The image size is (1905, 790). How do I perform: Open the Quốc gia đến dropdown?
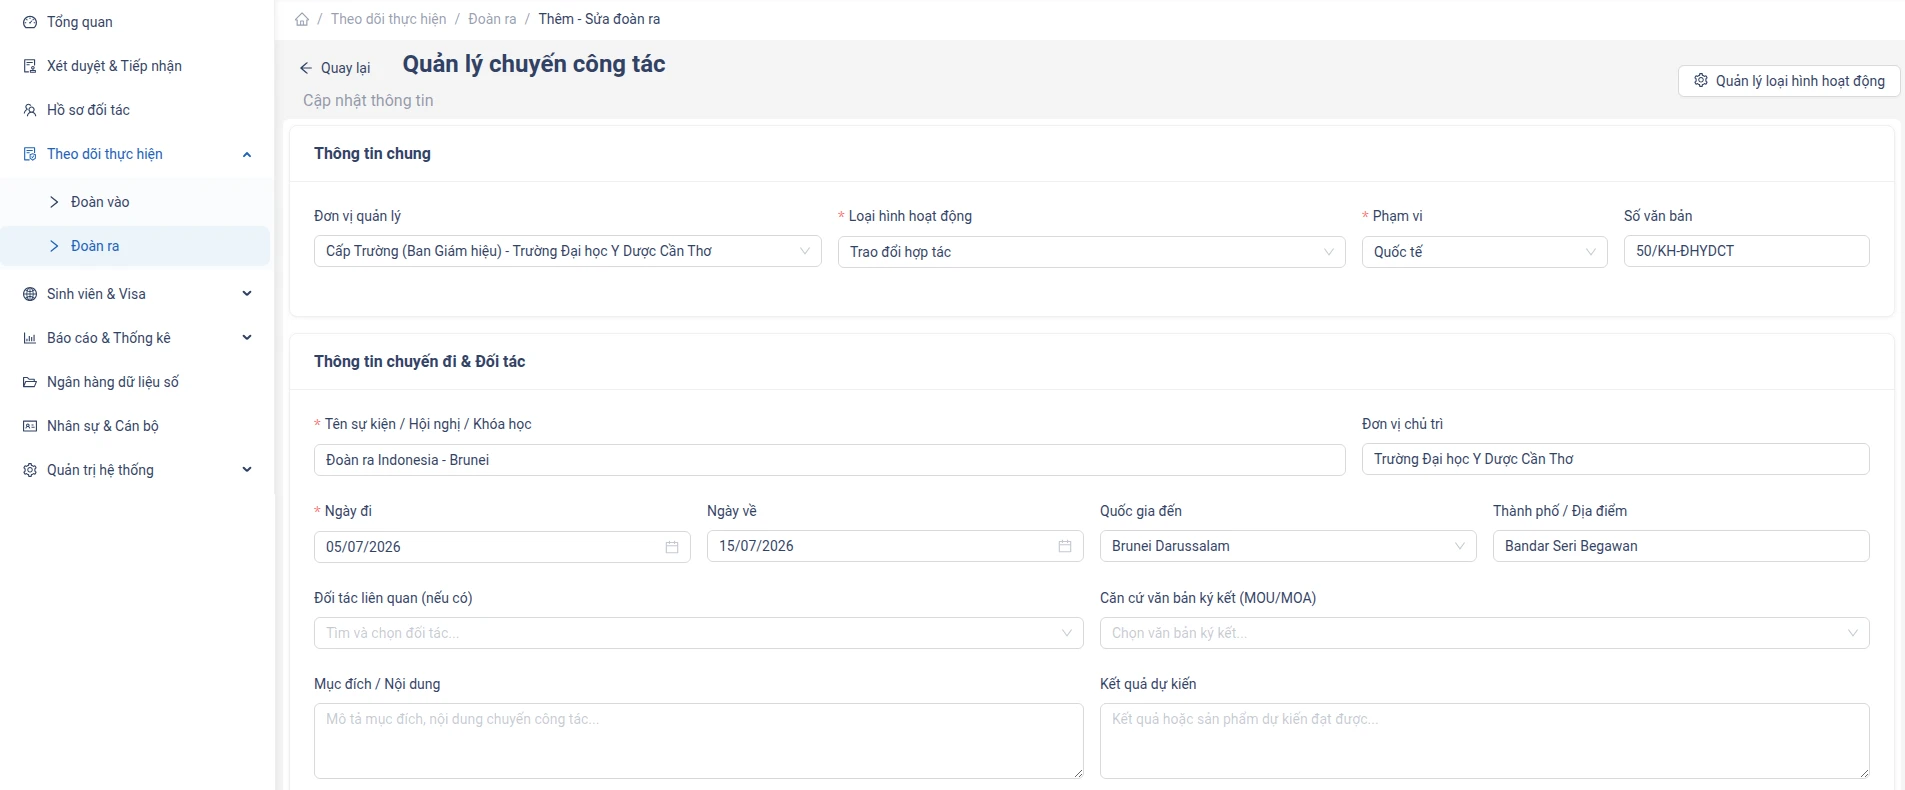coord(1288,546)
